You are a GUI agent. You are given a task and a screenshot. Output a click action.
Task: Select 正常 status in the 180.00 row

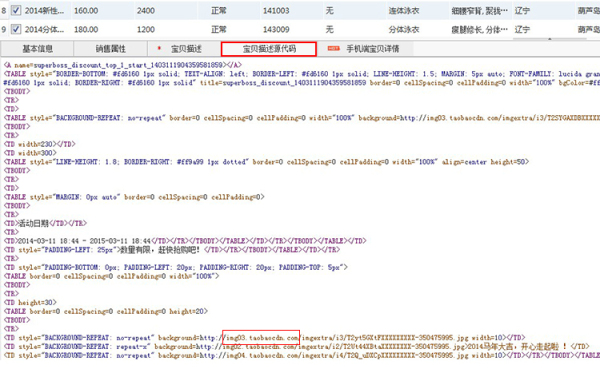(x=219, y=29)
